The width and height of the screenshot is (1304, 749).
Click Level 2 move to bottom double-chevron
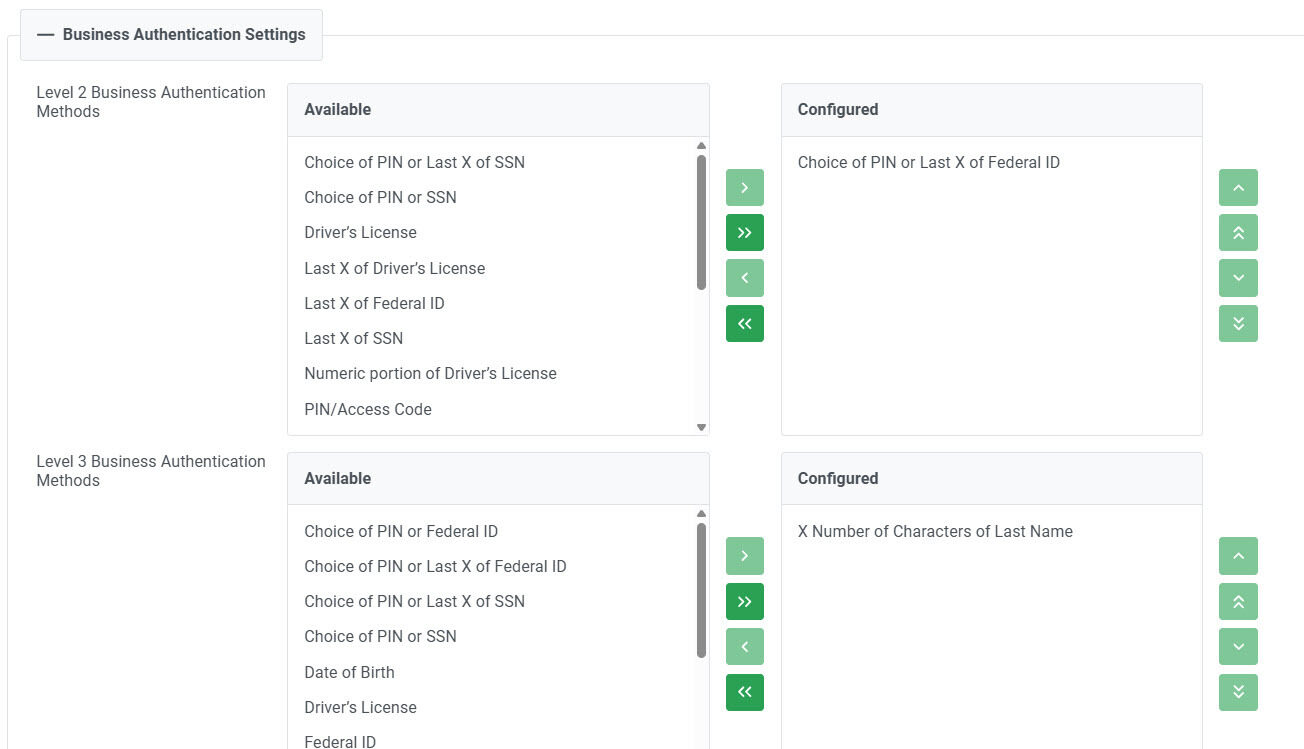coord(1238,324)
